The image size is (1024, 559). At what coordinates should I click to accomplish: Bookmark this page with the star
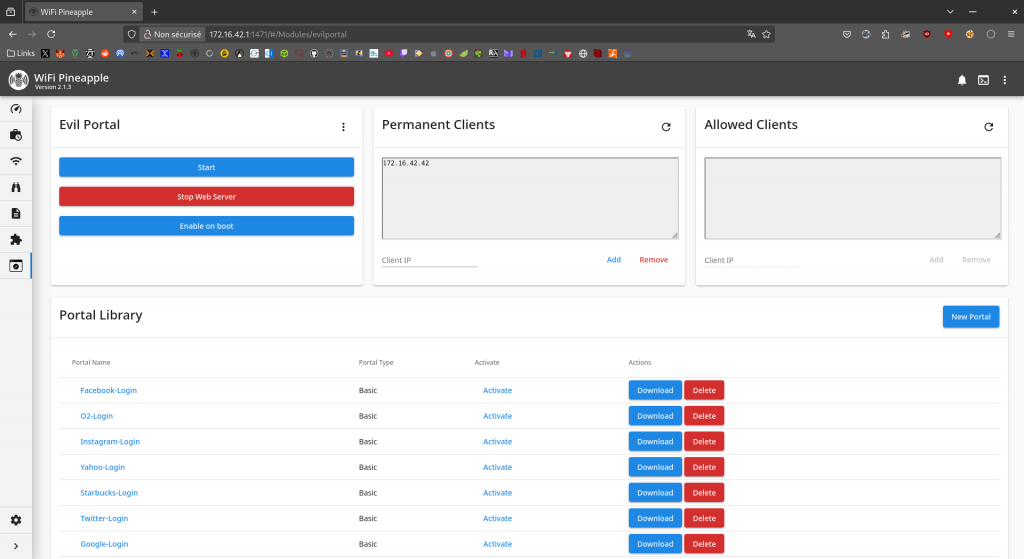pyautogui.click(x=767, y=34)
